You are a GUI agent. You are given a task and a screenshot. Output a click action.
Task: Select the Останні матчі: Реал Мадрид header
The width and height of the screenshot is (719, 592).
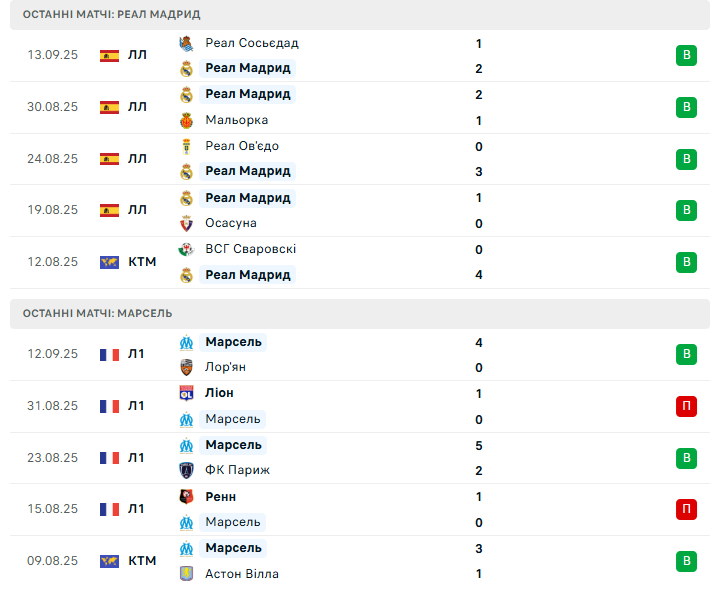click(360, 15)
